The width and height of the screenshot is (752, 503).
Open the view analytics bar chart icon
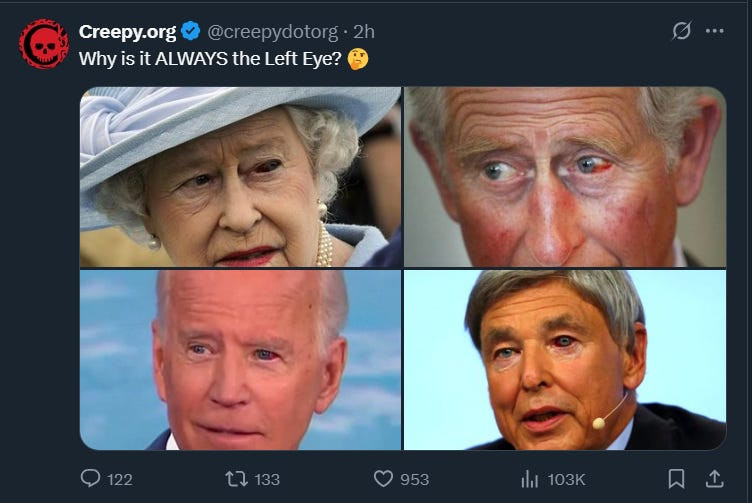(530, 479)
